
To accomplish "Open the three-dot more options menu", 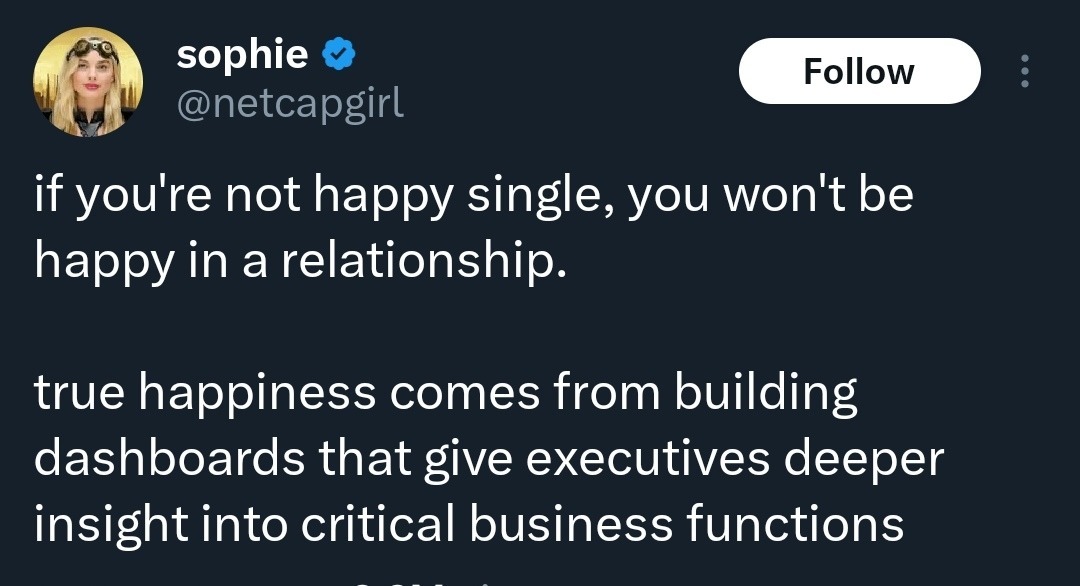I will 1023,71.
